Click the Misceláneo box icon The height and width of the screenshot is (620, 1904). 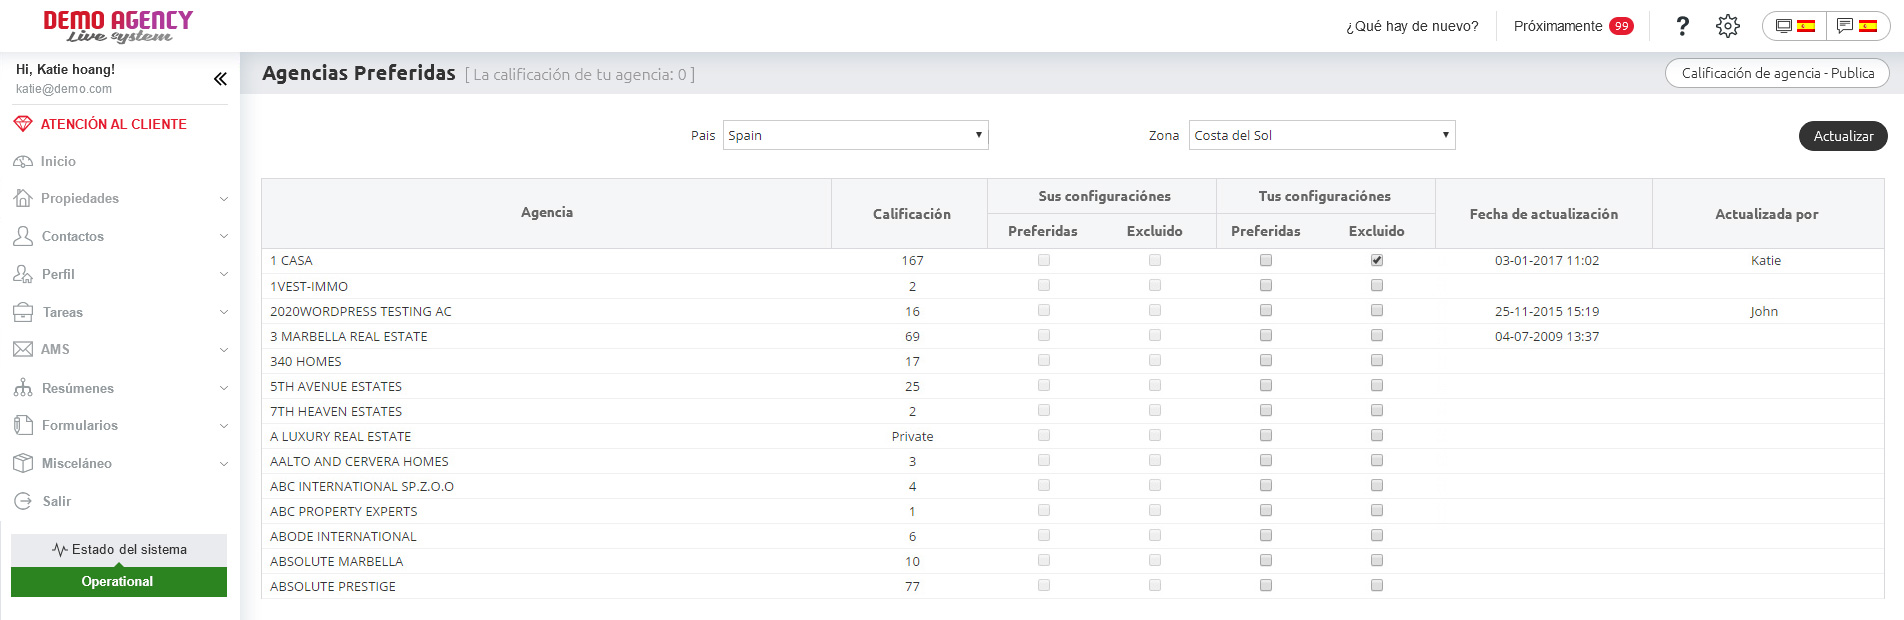[x=23, y=463]
